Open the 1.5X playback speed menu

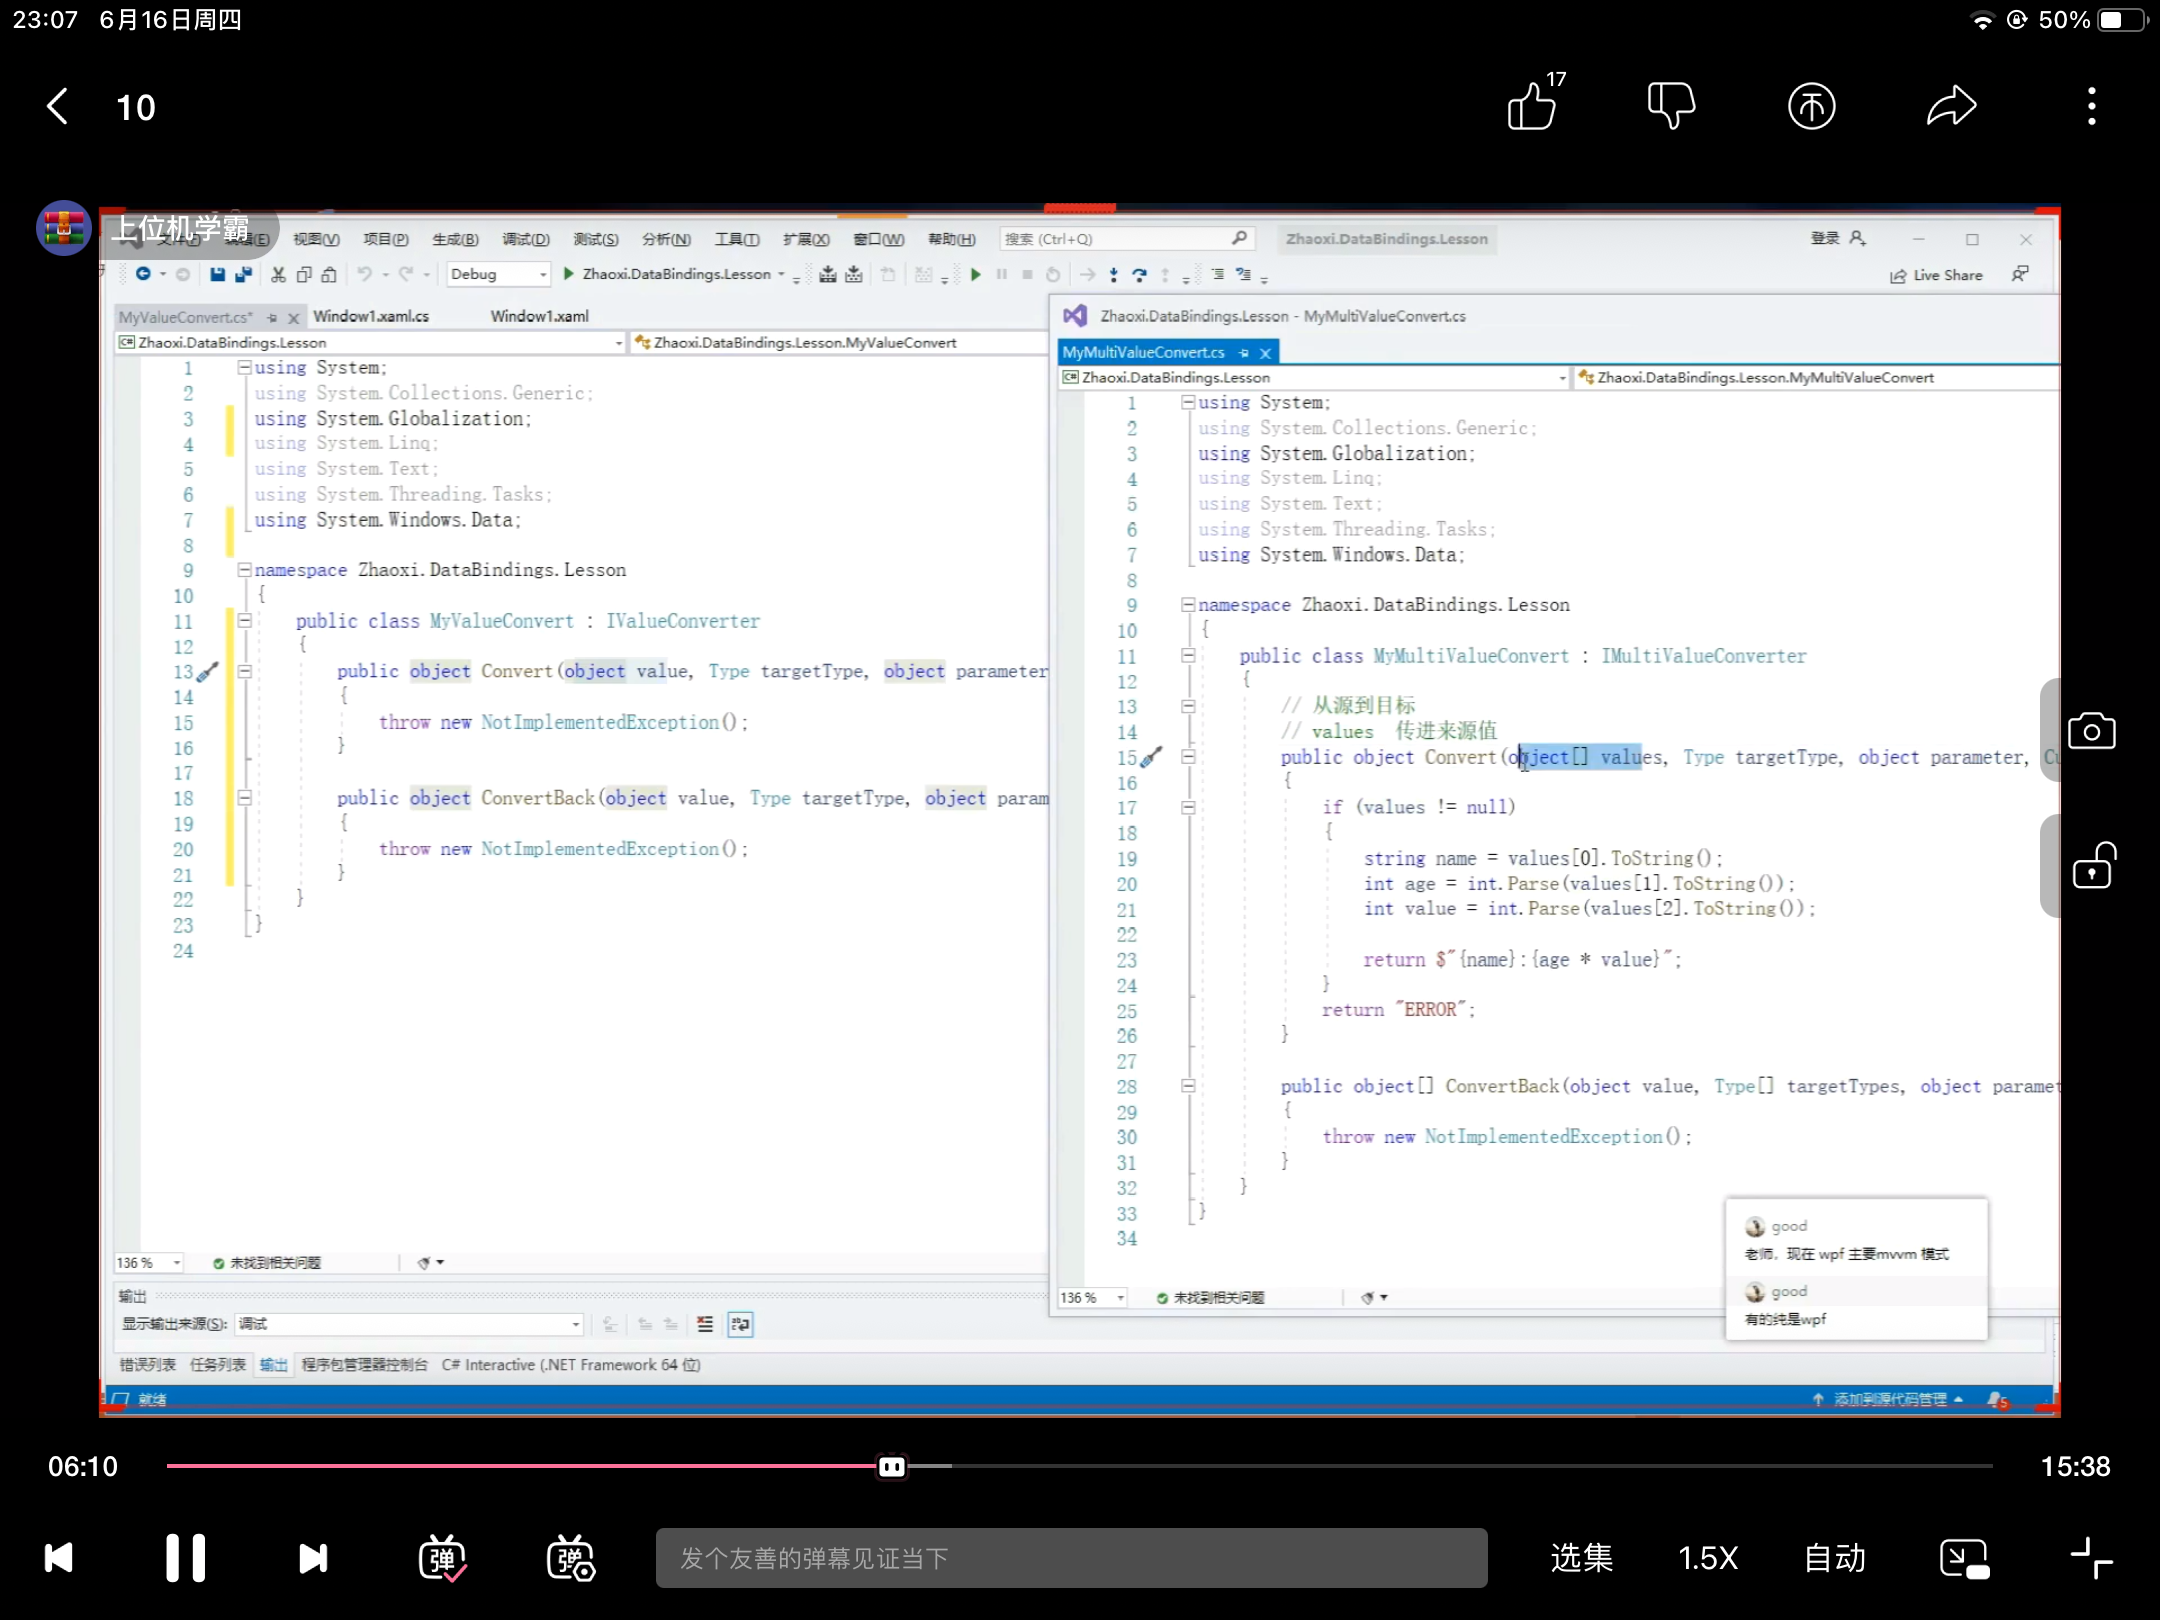coord(1708,1558)
